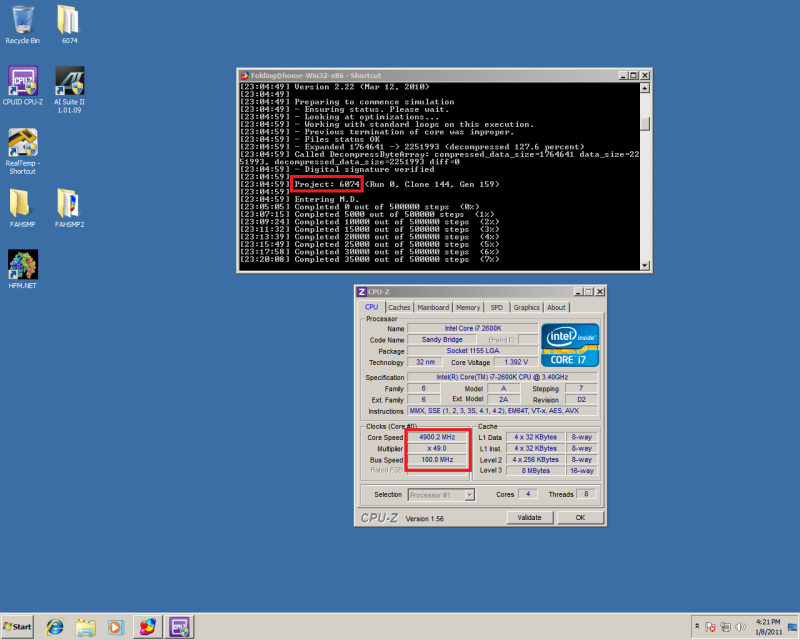Open Windows Explorer taskbar icon
This screenshot has height=640, width=800.
(x=85, y=627)
